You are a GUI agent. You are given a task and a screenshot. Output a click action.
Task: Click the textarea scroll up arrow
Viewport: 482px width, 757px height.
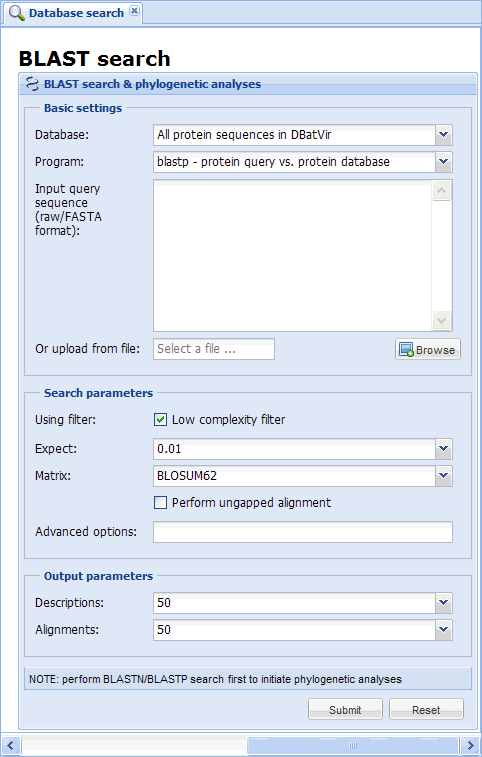point(441,191)
